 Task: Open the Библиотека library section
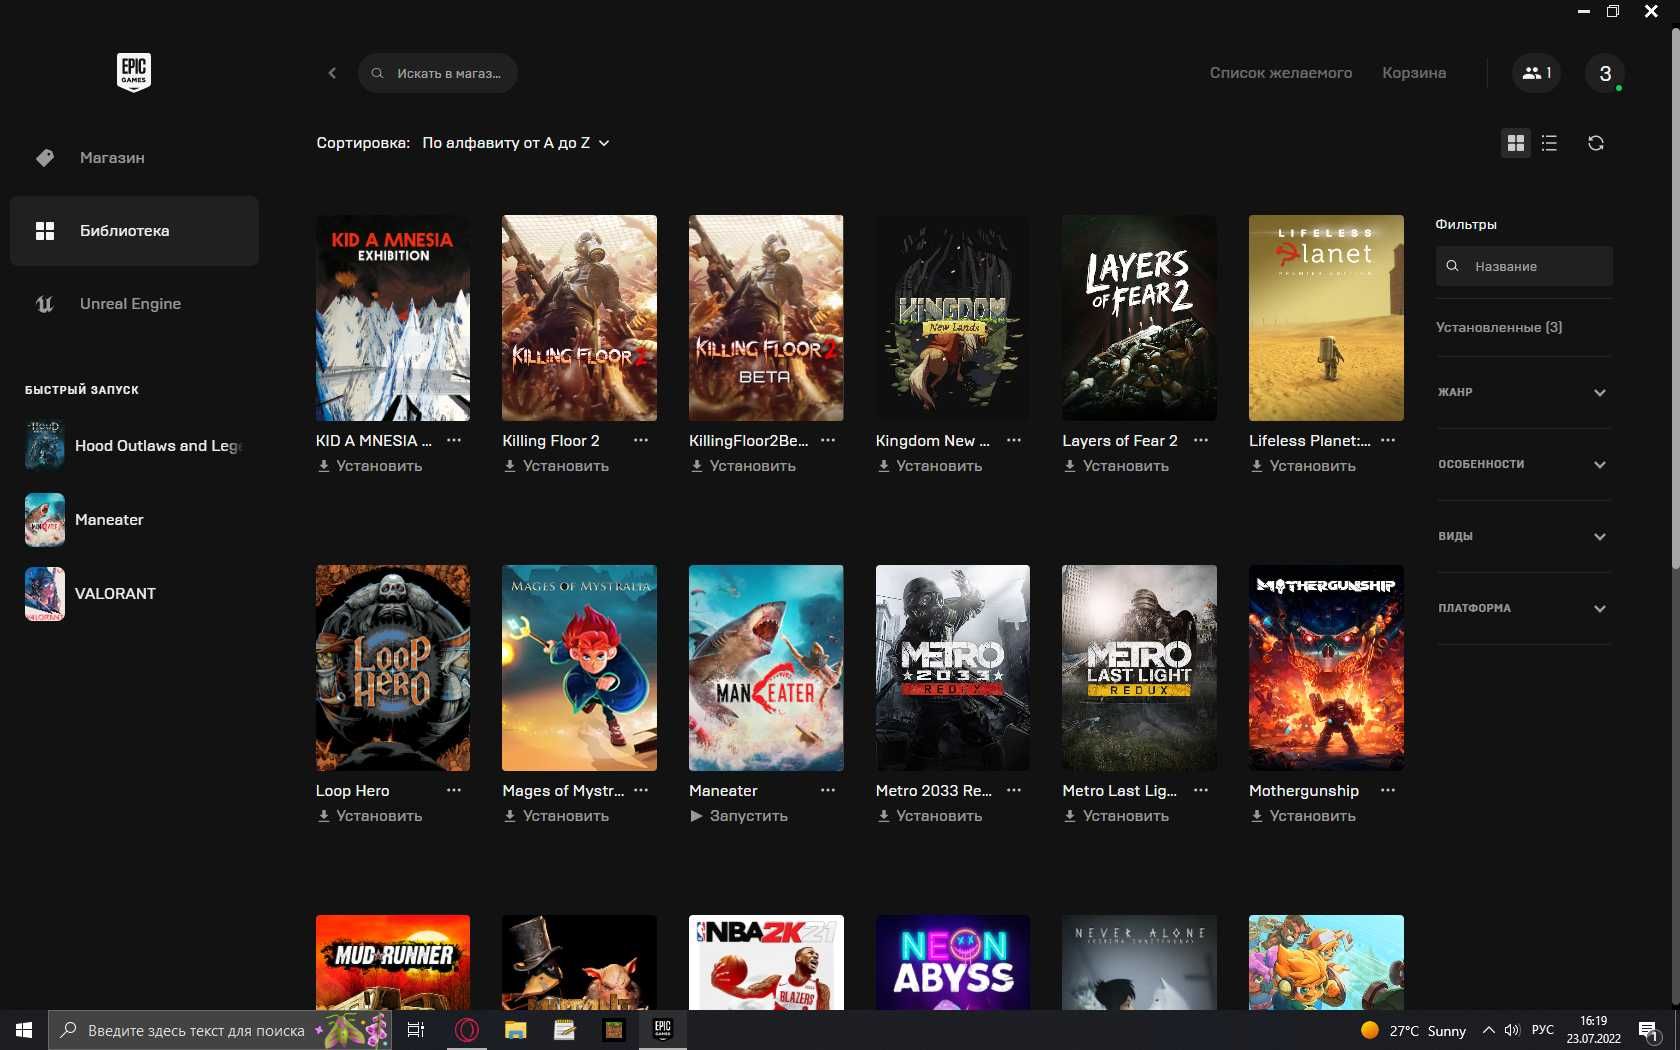tap(134, 231)
